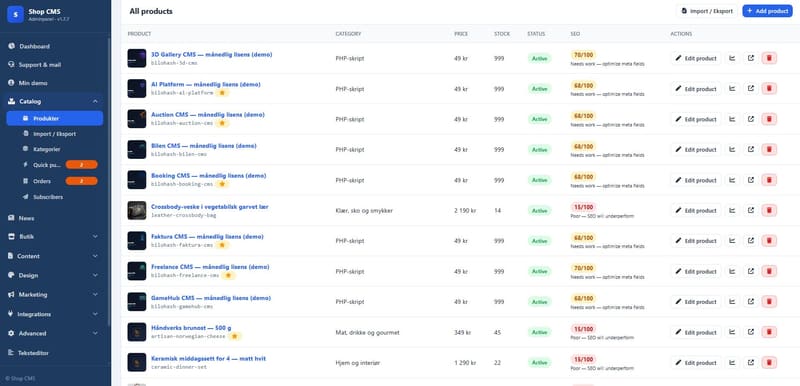This screenshot has height=386, width=800.
Task: View stats chart for Crossbody-veske product
Action: tap(732, 210)
